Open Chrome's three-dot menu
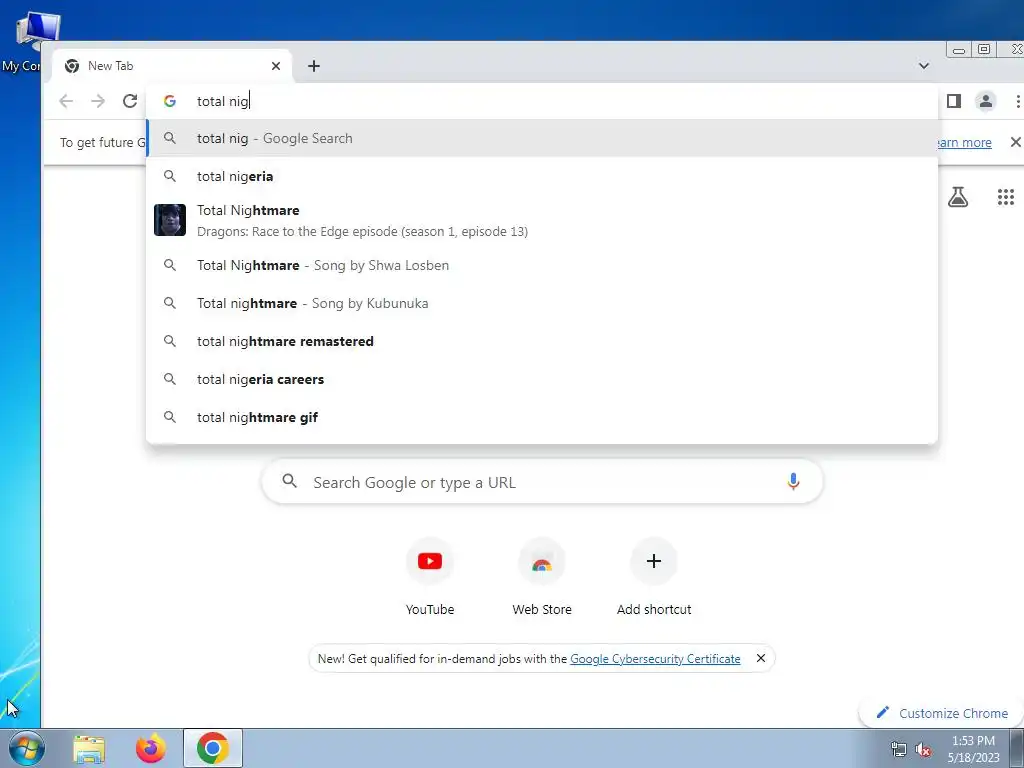The height and width of the screenshot is (768, 1024). pos(1017,101)
